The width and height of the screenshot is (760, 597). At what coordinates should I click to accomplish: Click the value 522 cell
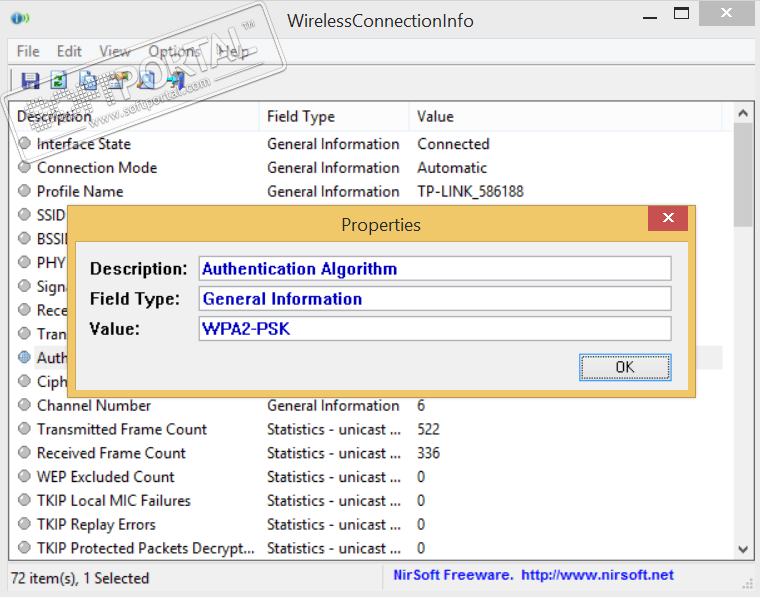click(x=428, y=429)
